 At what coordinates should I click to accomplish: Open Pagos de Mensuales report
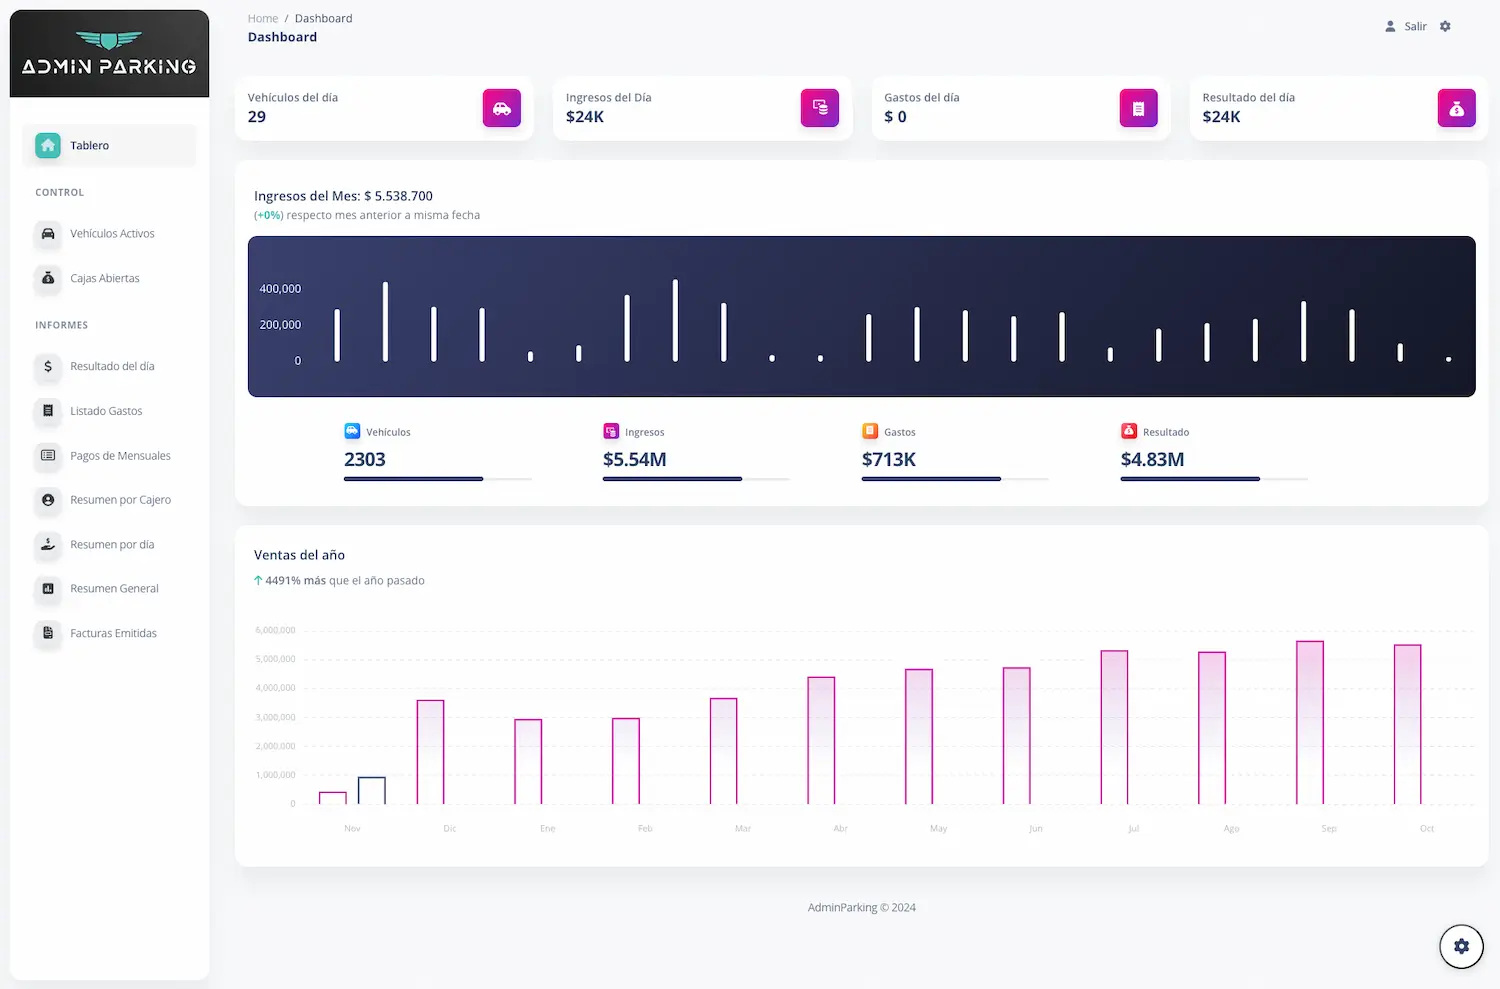(120, 456)
